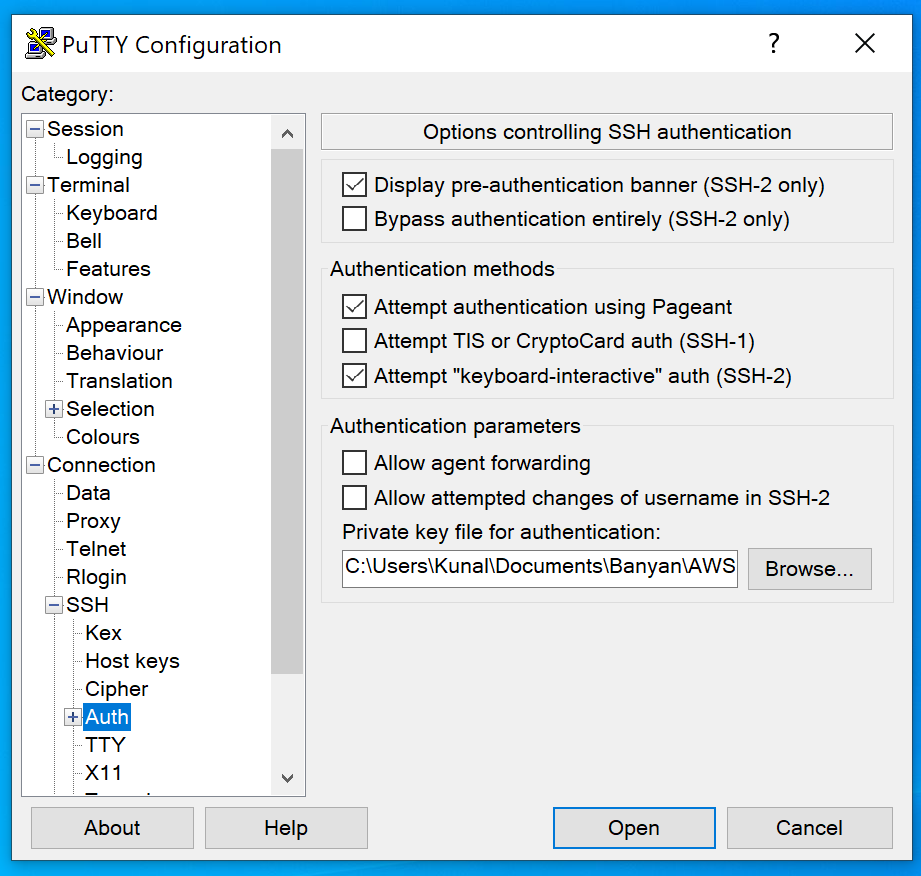Click category tree scroll up arrow

pos(287,133)
